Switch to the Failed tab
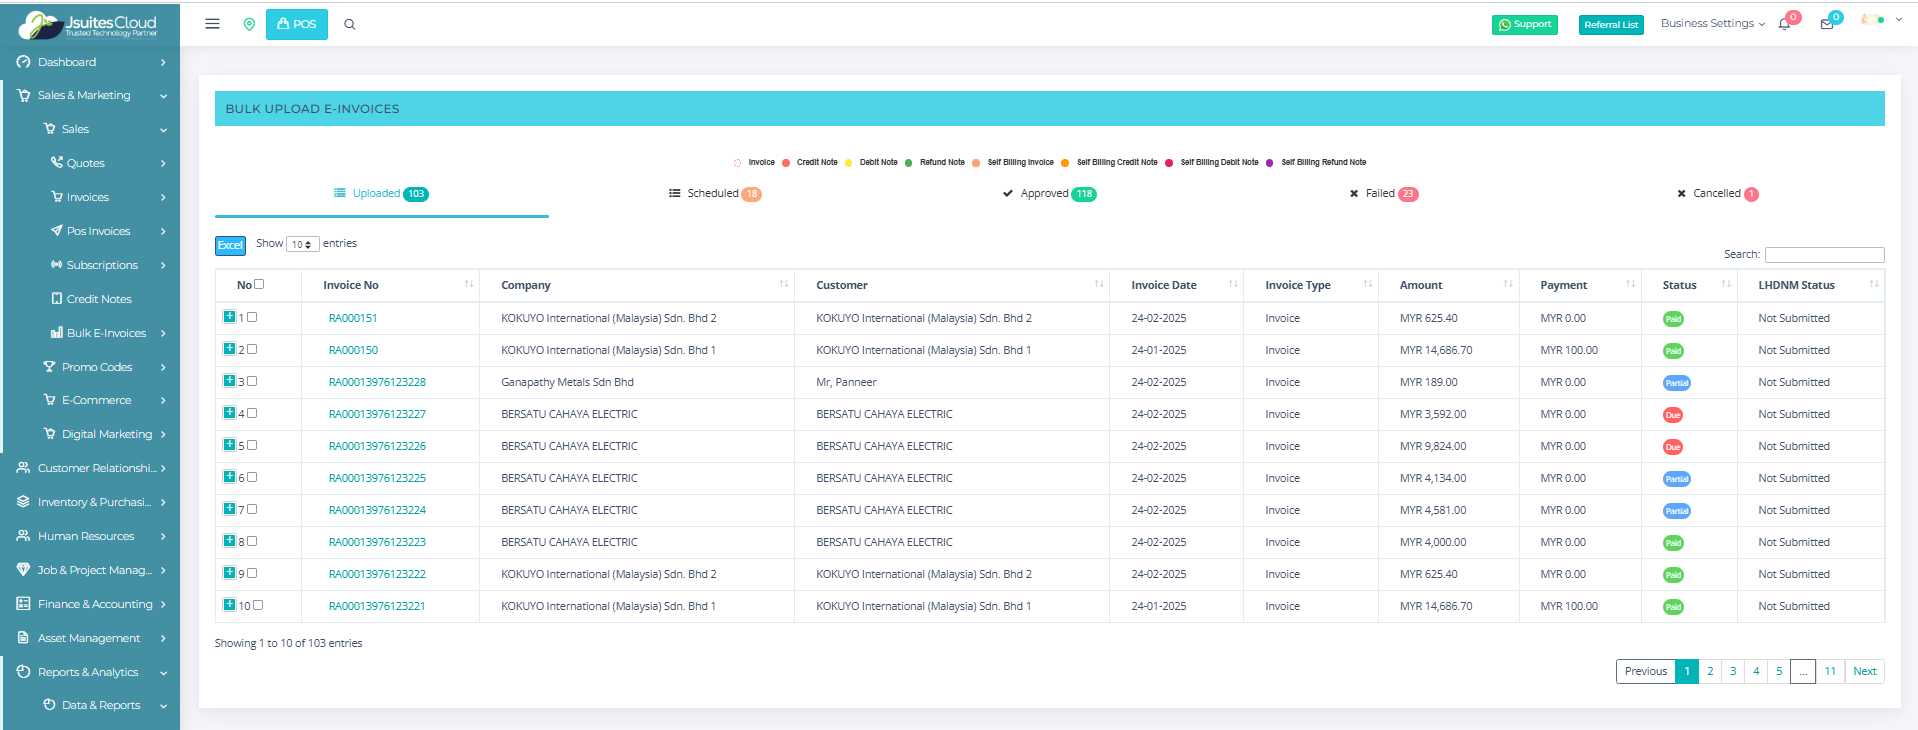 [1383, 194]
